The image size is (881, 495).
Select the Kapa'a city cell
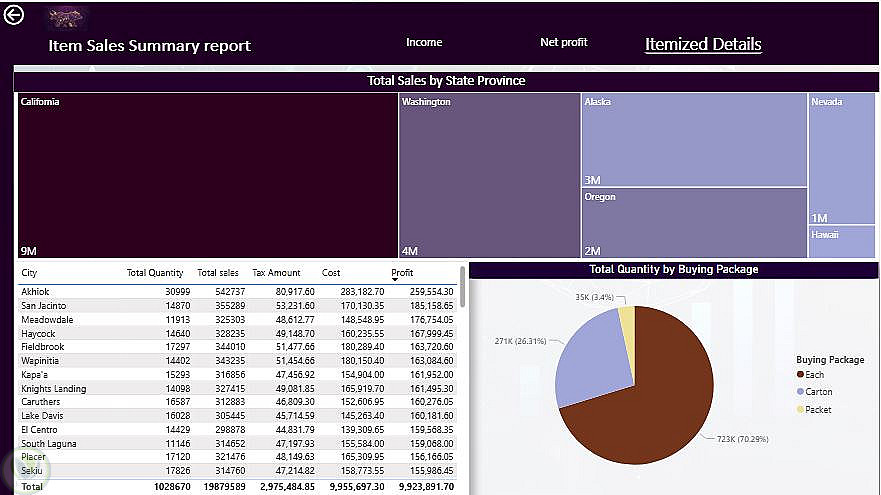[34, 374]
